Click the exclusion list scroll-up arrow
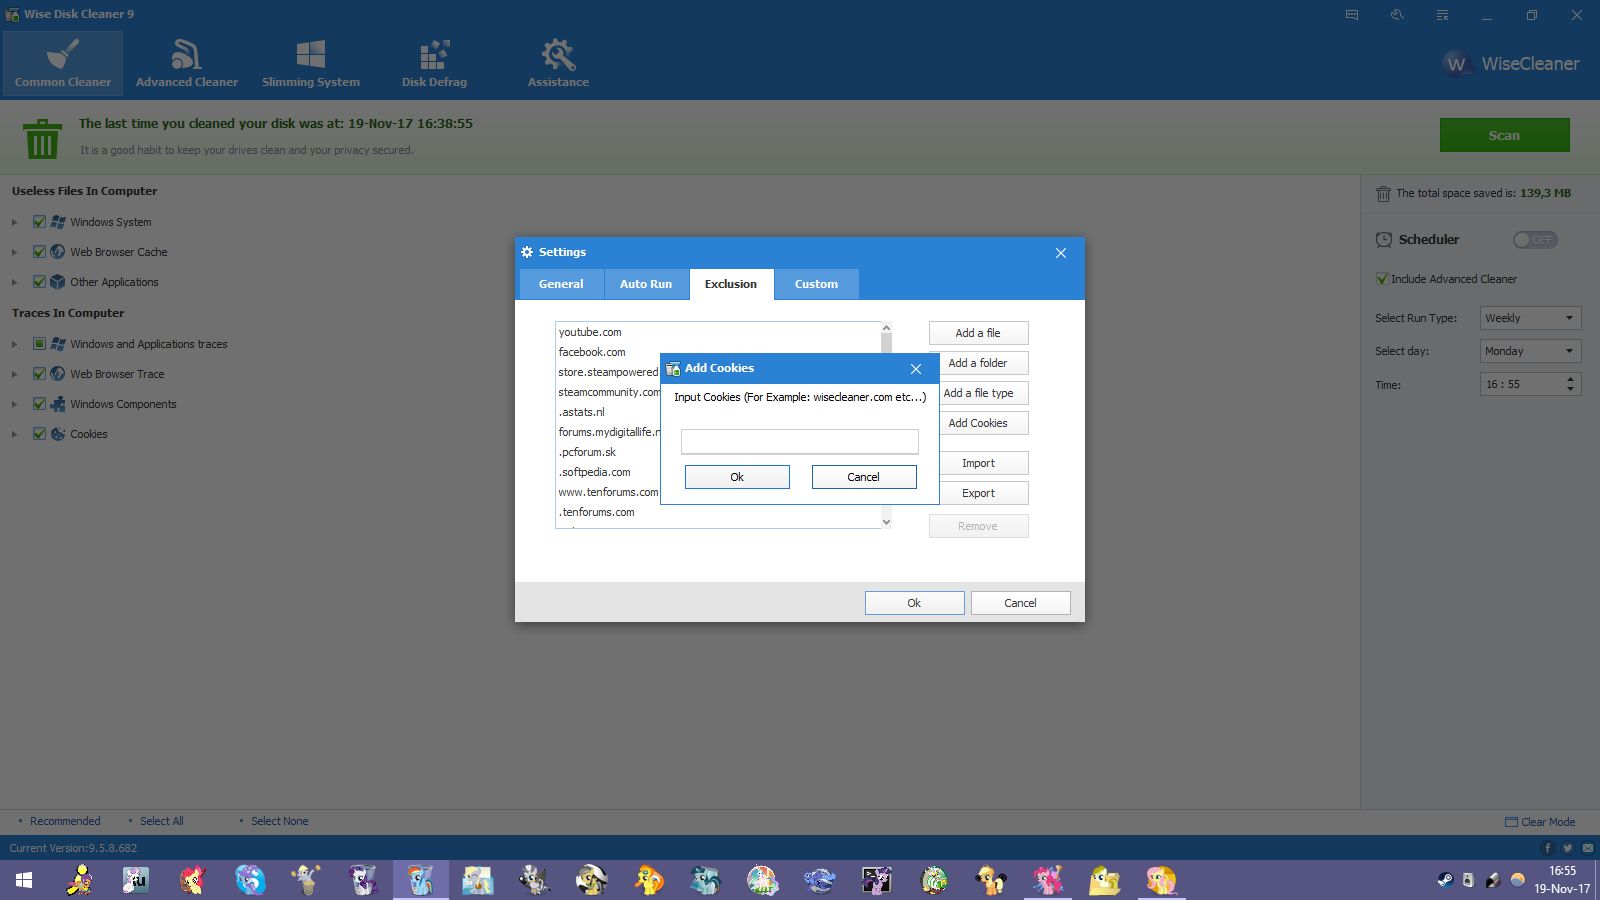The width and height of the screenshot is (1600, 900). [886, 328]
